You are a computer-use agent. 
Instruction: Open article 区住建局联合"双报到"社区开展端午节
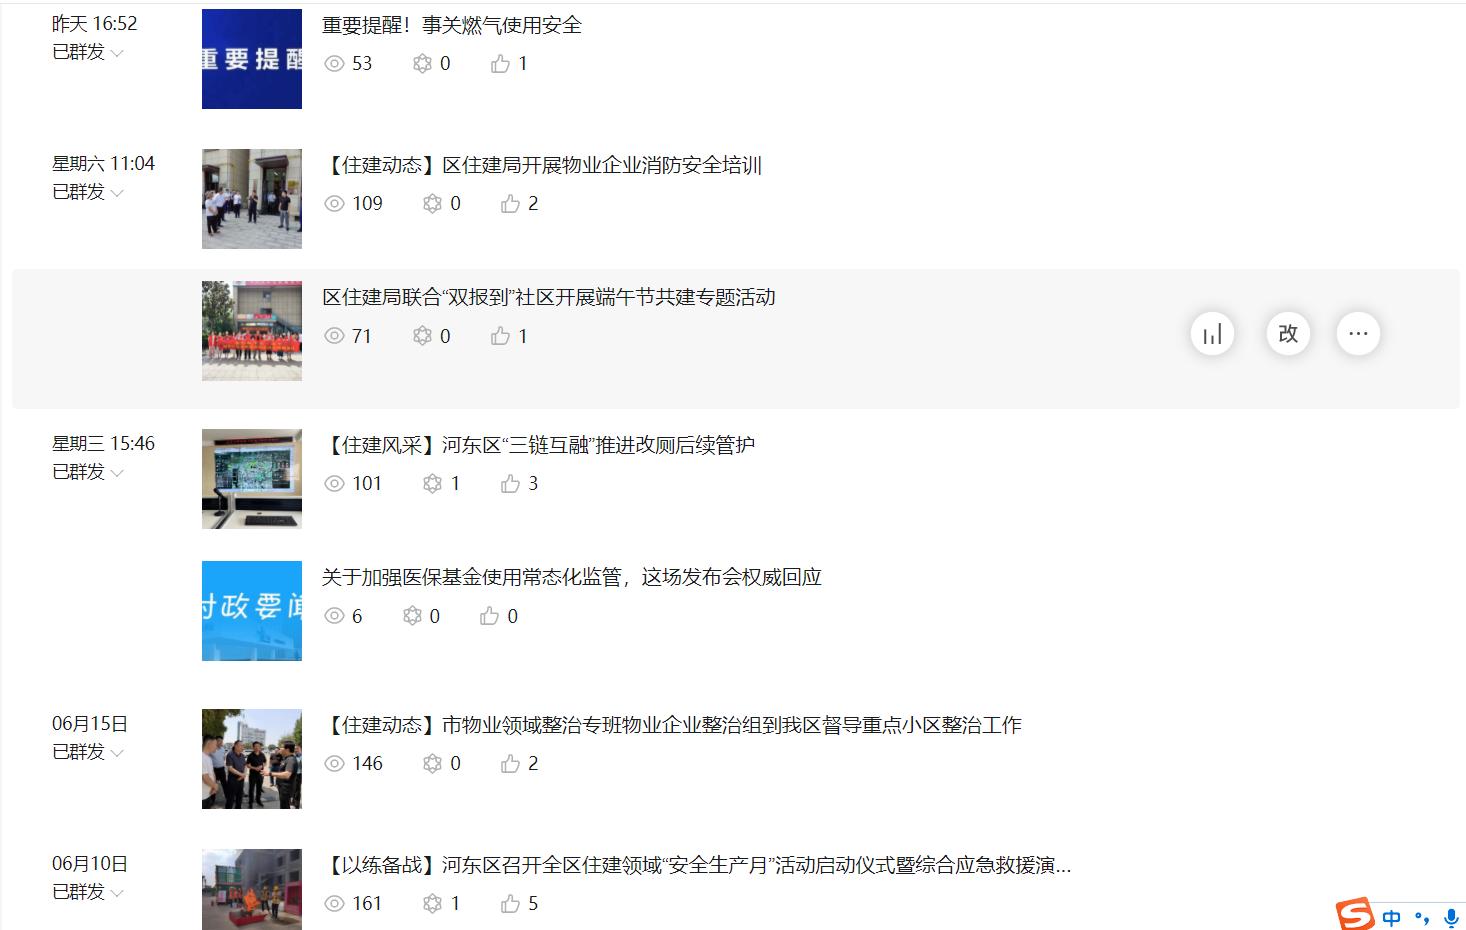tap(549, 297)
